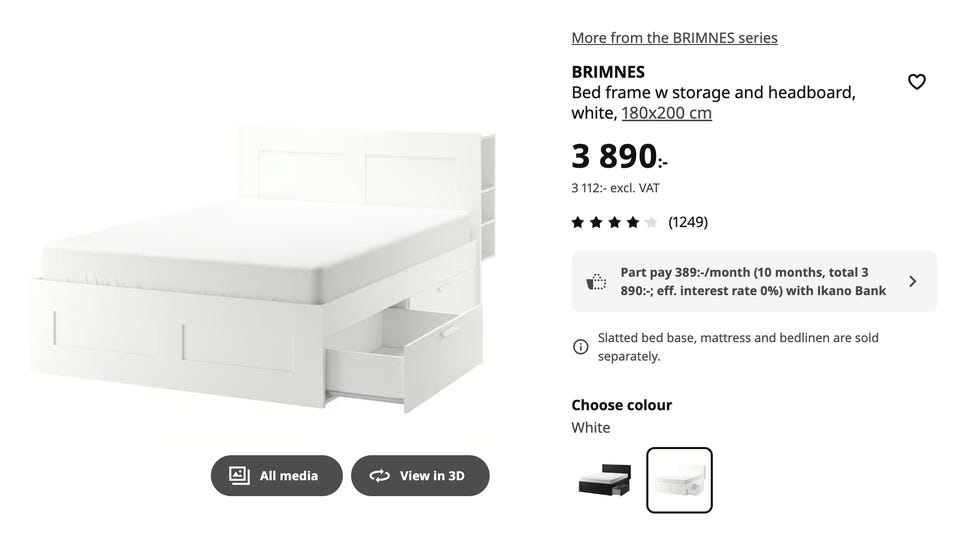Click the Ikano Bank part pay icon

pyautogui.click(x=596, y=282)
